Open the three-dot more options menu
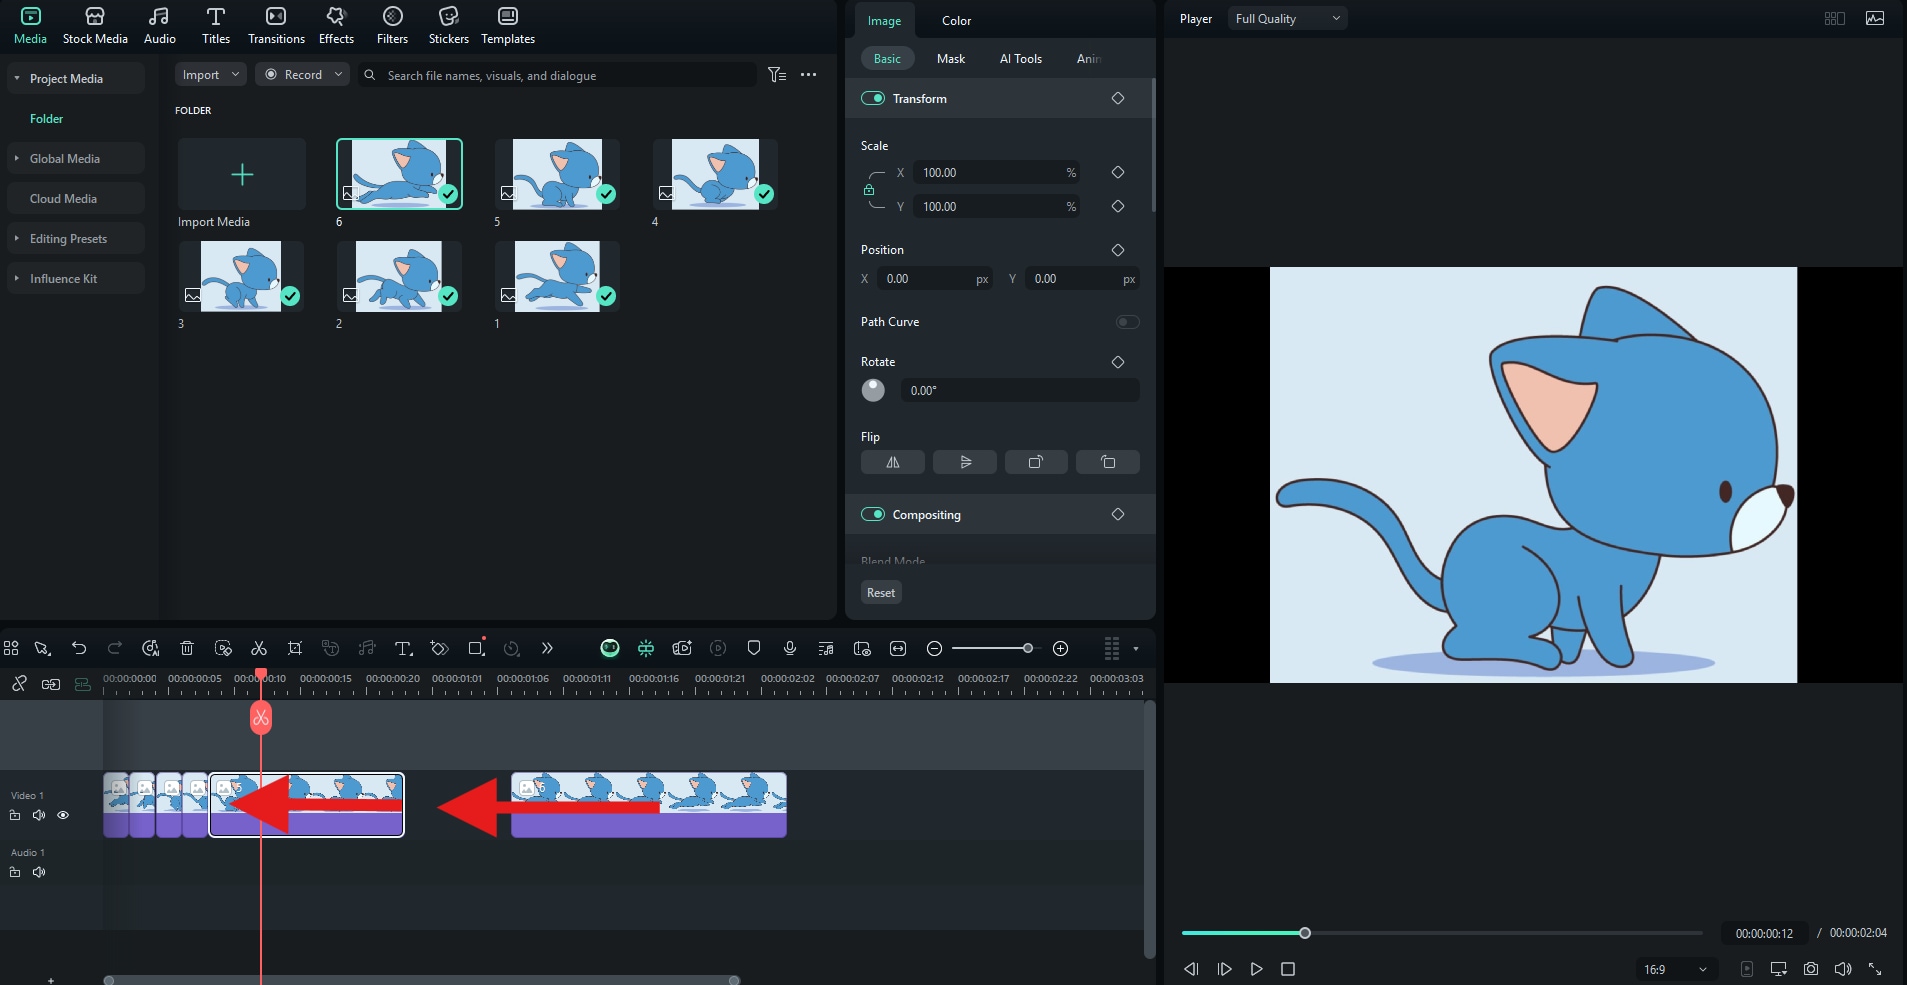Image resolution: width=1907 pixels, height=985 pixels. [x=809, y=75]
